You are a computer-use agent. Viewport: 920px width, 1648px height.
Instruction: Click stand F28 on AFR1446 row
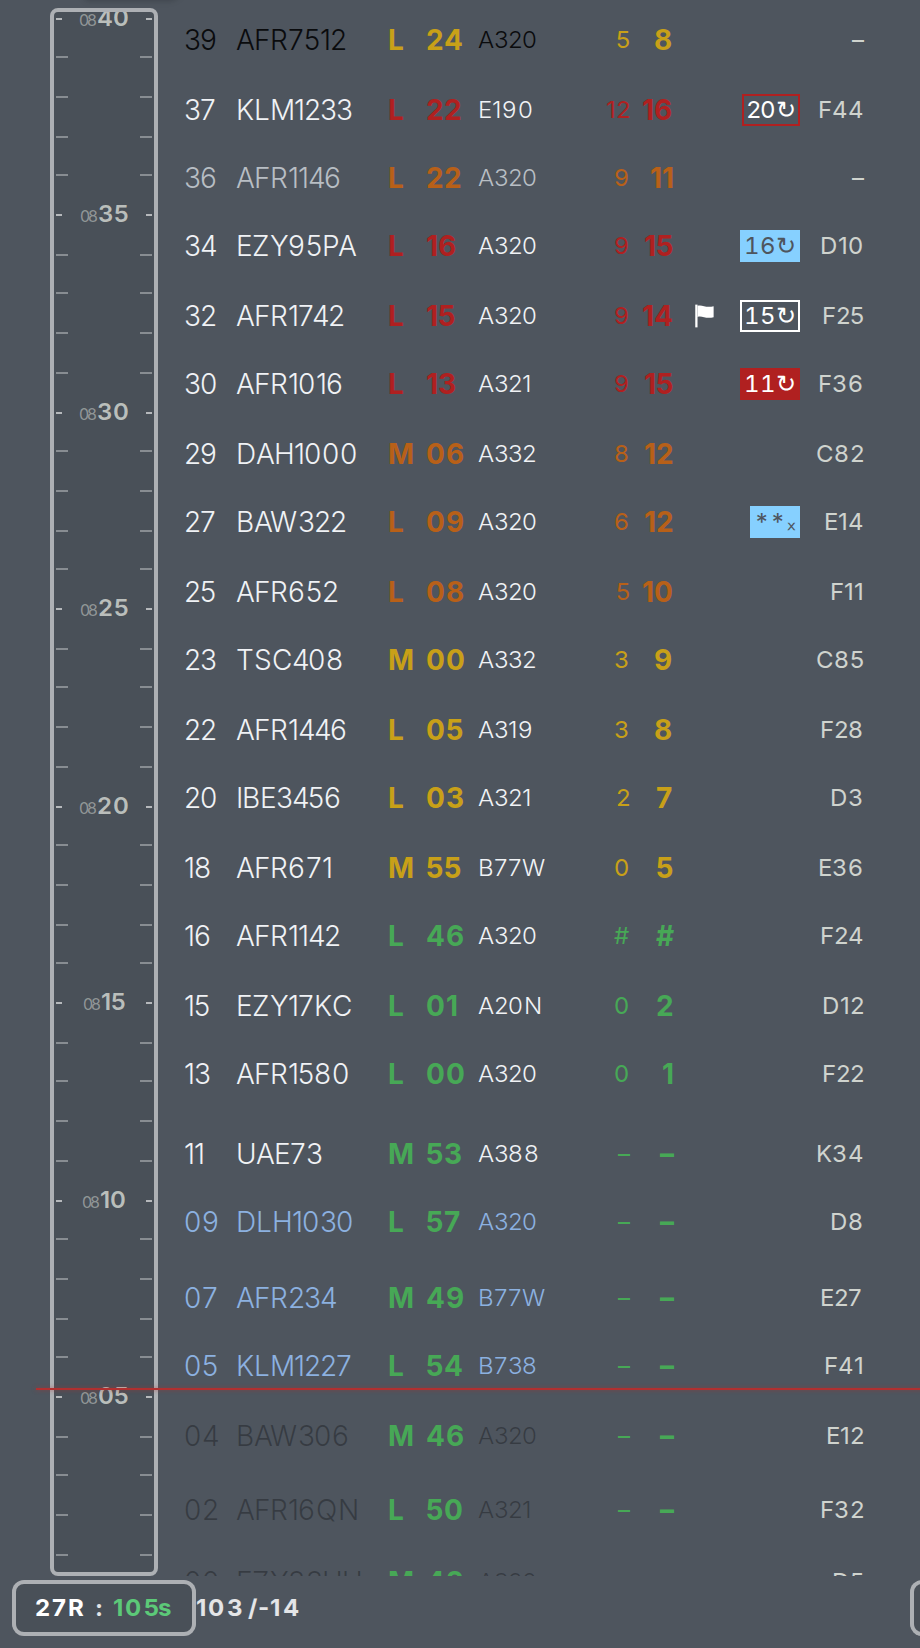(841, 730)
